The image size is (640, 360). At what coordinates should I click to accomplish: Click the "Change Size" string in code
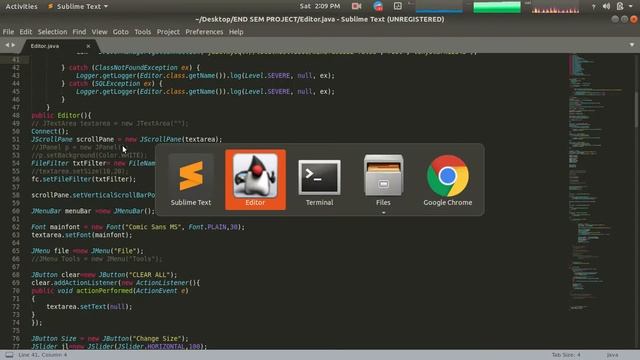(158, 339)
